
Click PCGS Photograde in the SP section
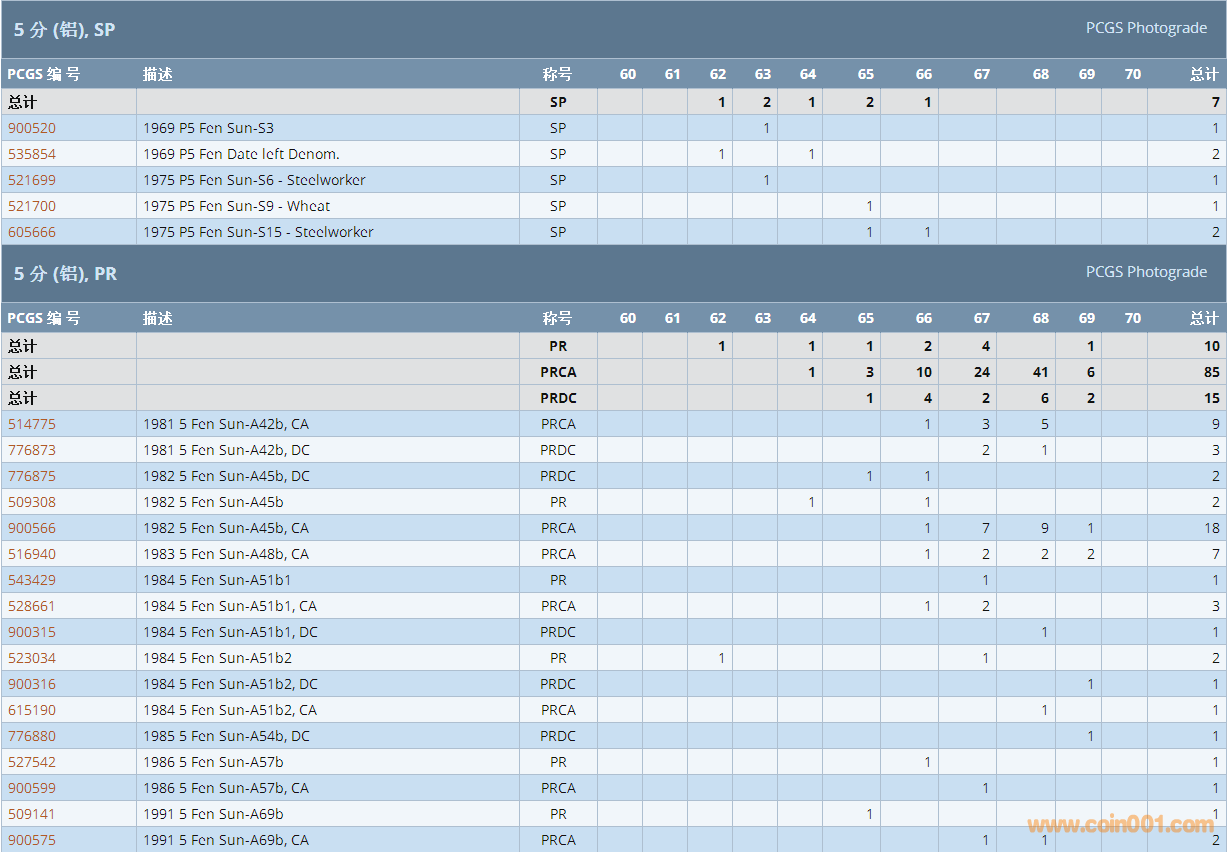click(1146, 28)
